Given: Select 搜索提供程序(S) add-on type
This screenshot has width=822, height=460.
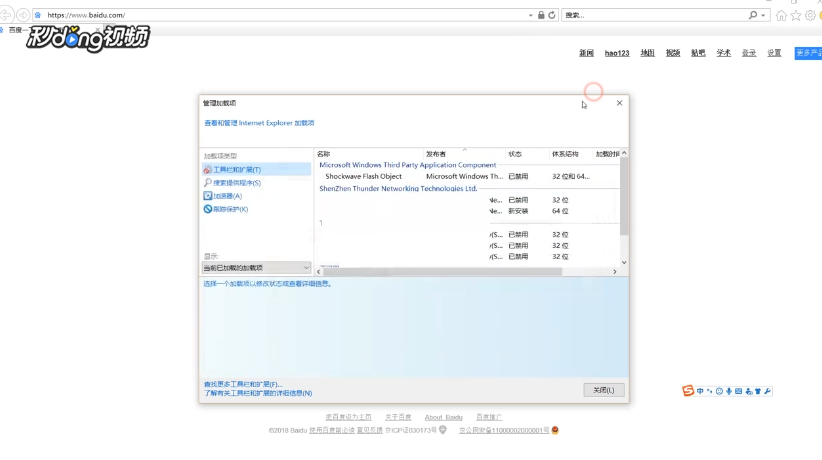Looking at the screenshot, I should pos(232,183).
